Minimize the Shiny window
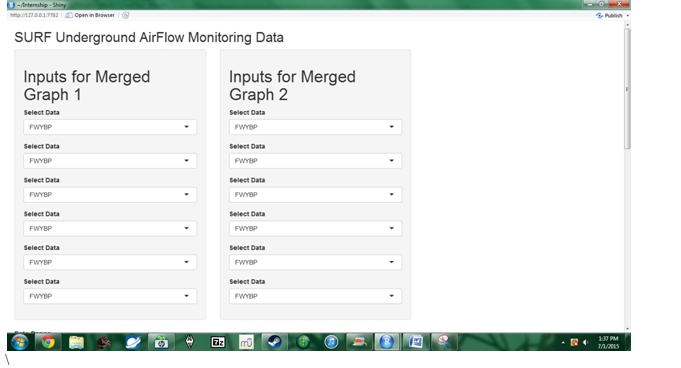 pos(589,4)
